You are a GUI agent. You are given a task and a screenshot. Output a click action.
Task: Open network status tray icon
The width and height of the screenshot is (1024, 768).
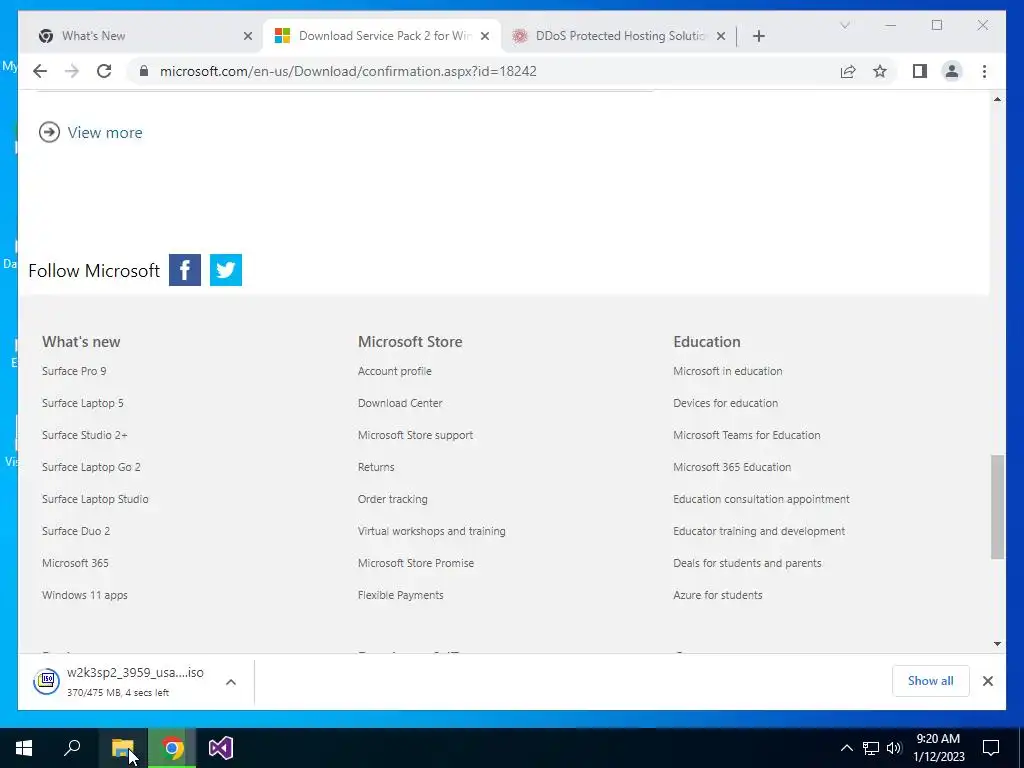point(871,748)
